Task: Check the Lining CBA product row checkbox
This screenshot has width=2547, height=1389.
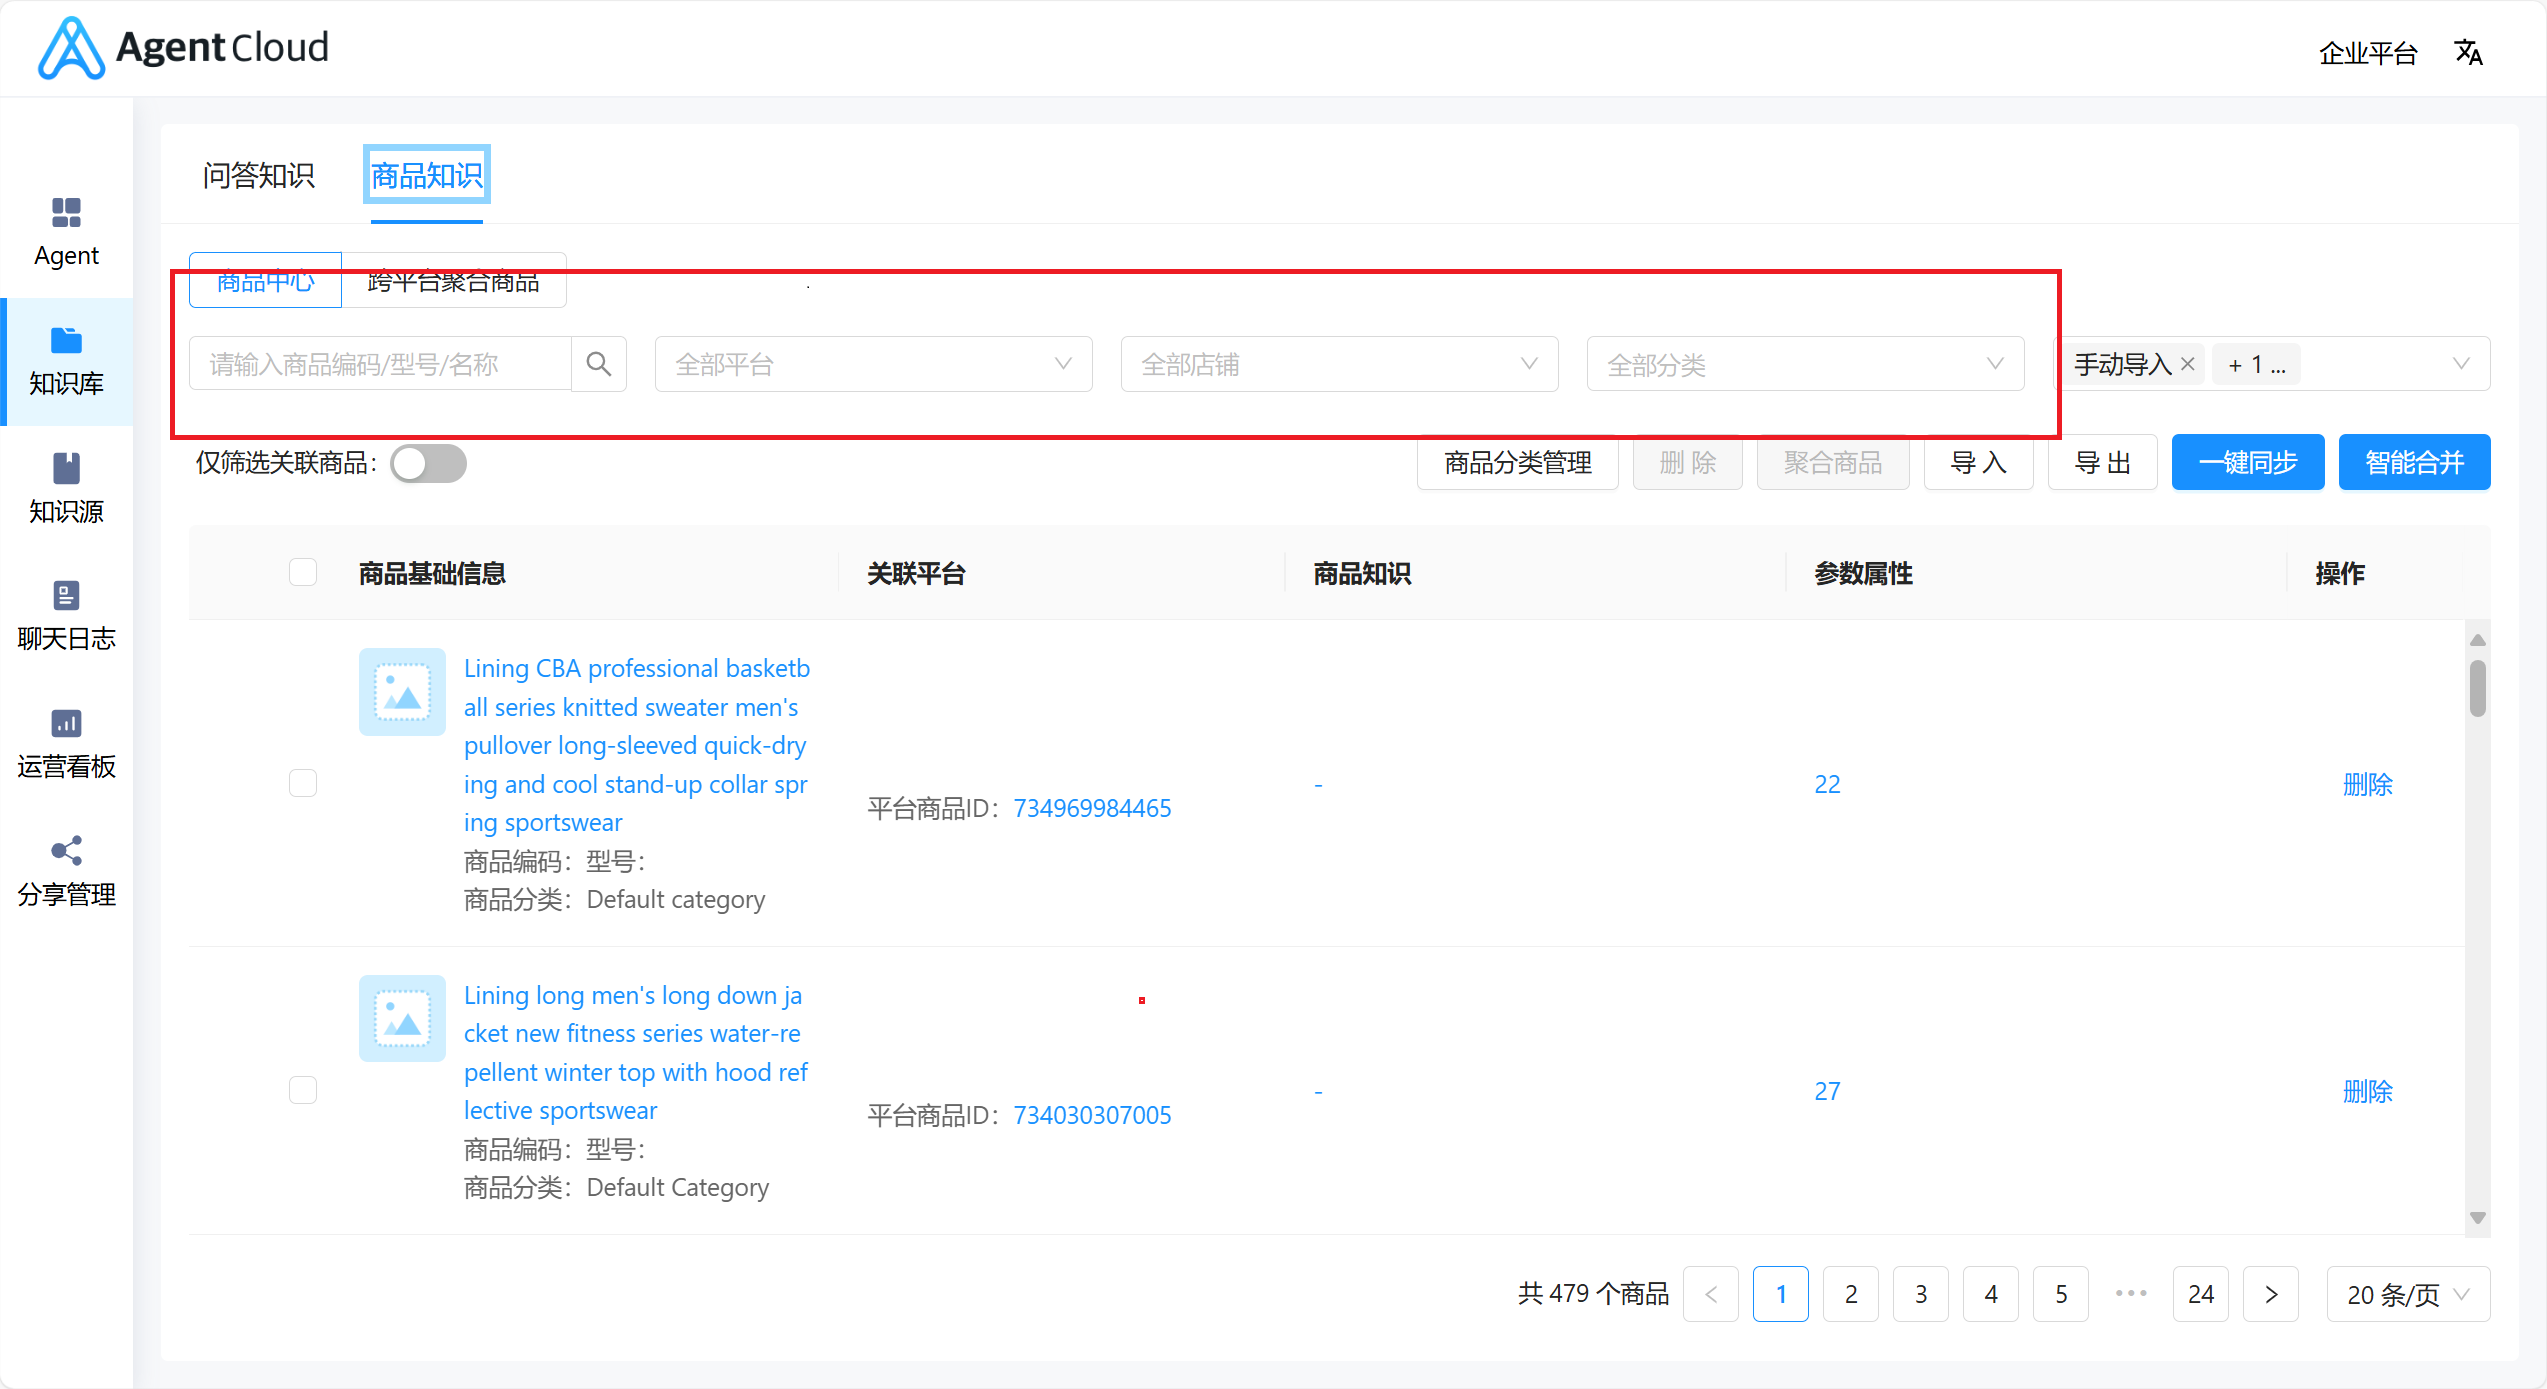Action: click(303, 783)
